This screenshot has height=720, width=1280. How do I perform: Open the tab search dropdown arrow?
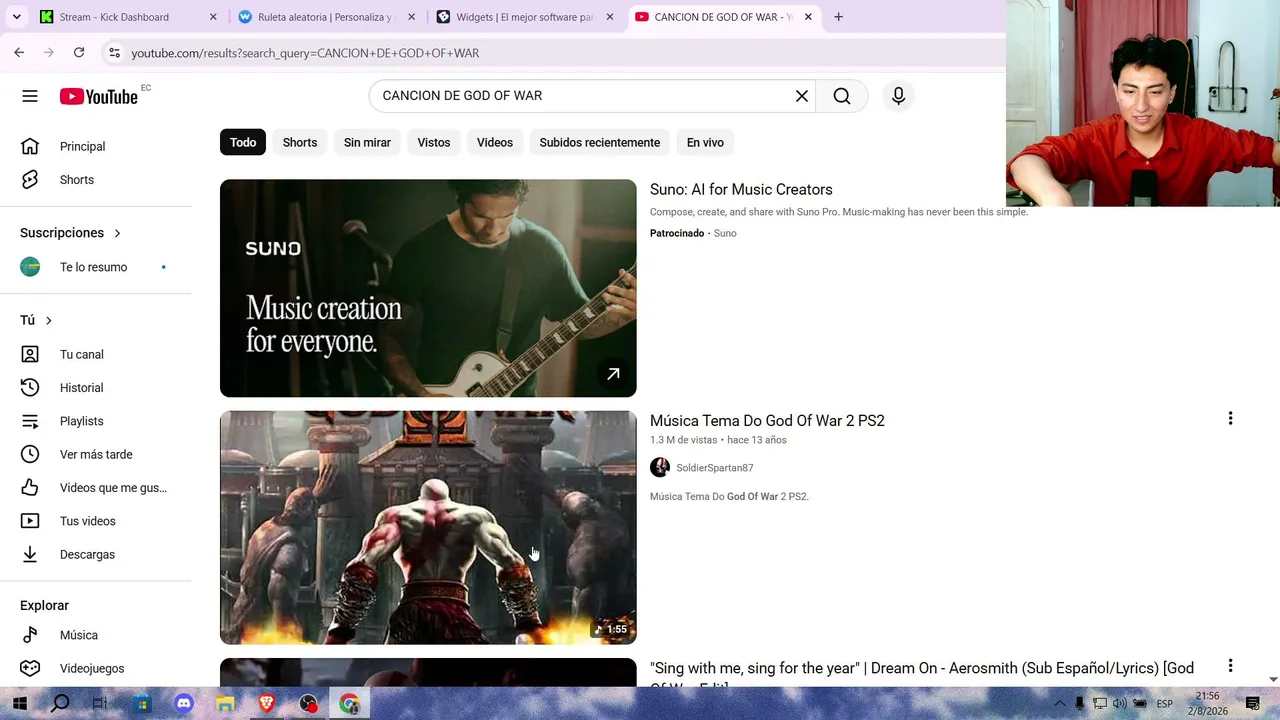(16, 17)
